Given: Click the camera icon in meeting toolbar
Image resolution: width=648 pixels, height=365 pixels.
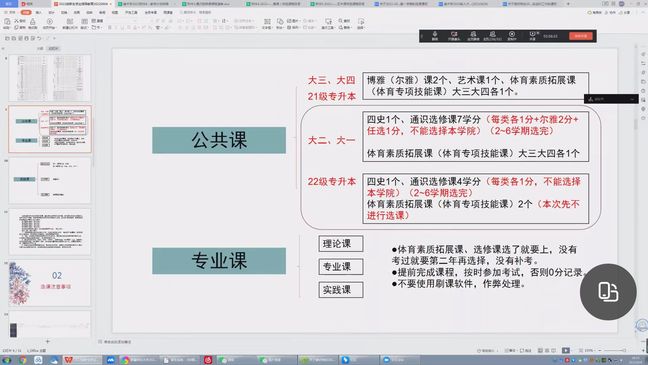Looking at the screenshot, I should 454,36.
